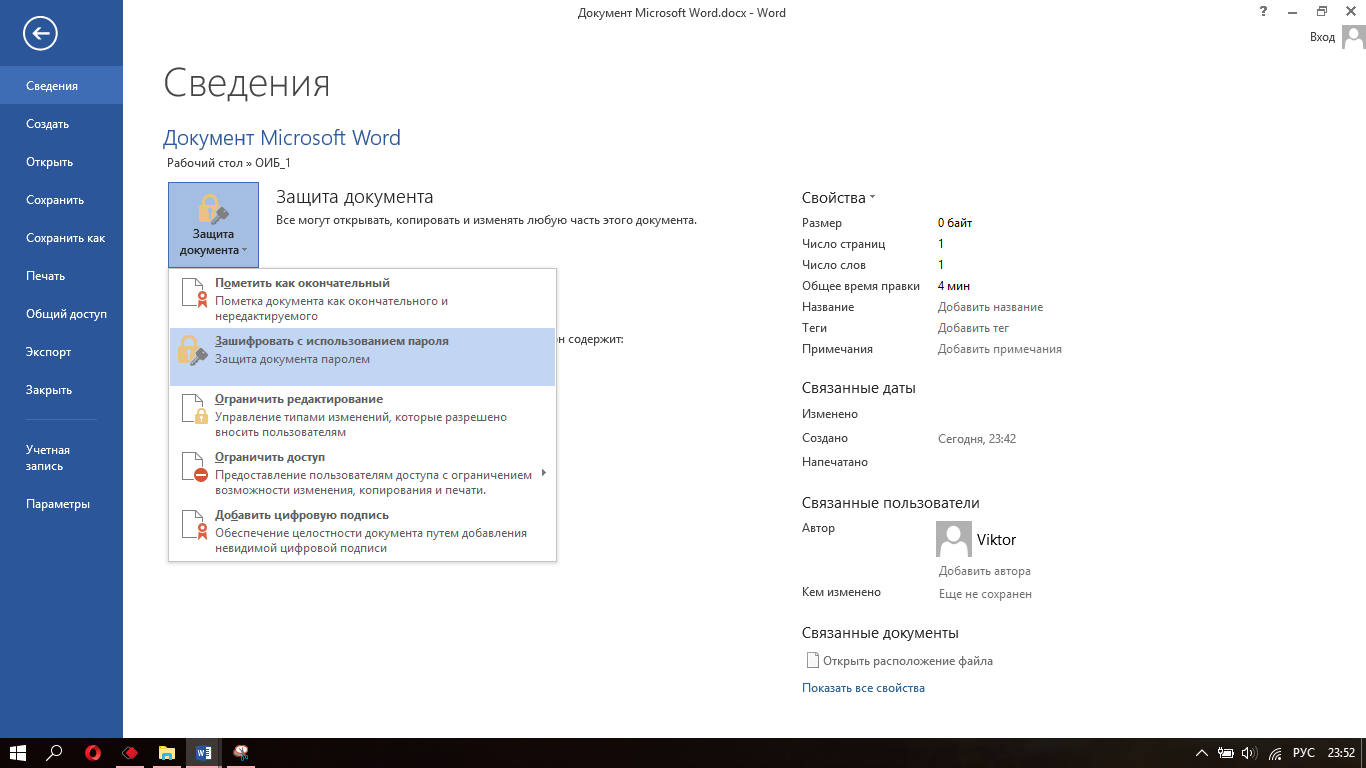Image resolution: width=1366 pixels, height=768 pixels.
Task: Open Параметры from the sidebar
Action: point(61,504)
